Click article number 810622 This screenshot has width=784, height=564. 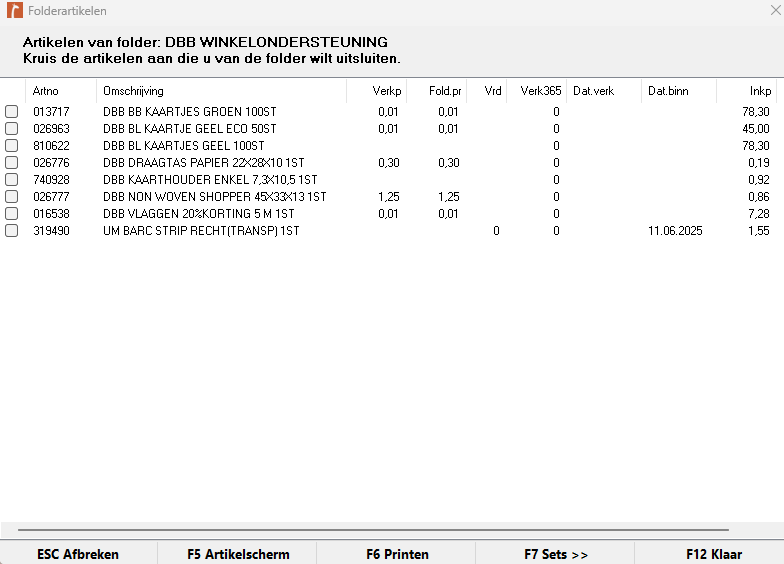pos(51,146)
